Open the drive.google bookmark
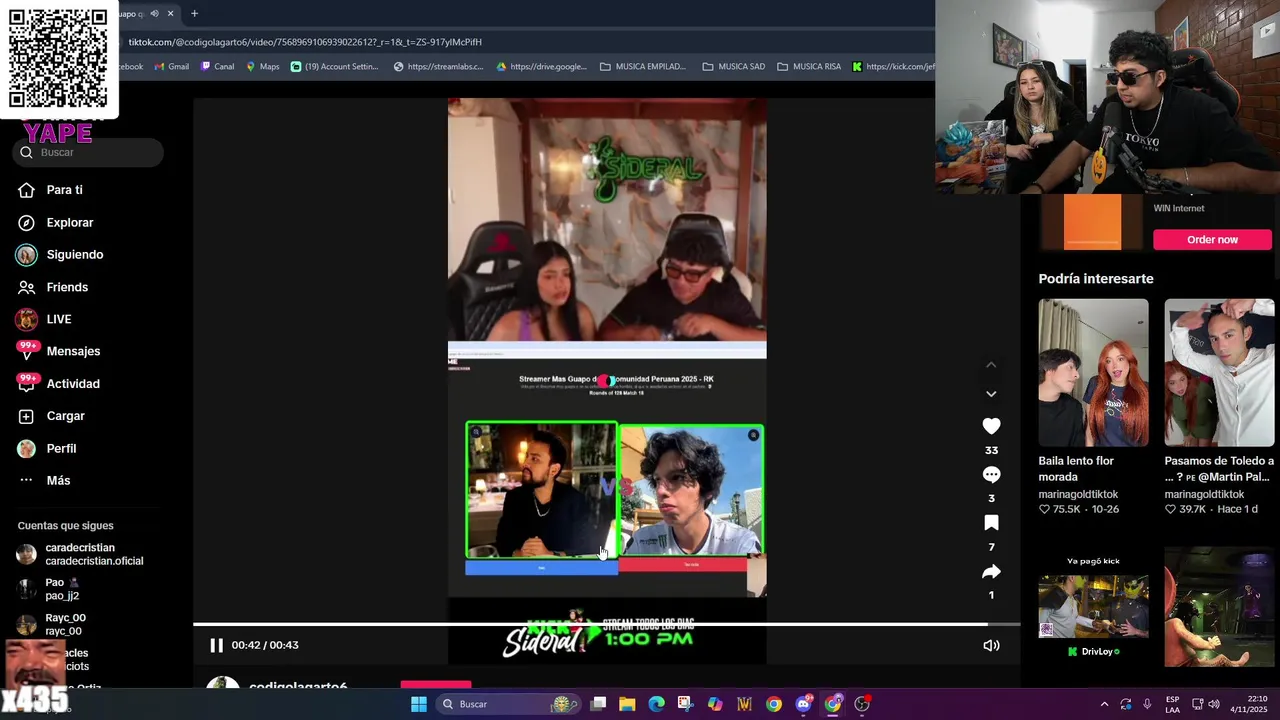1280x720 pixels. (541, 67)
